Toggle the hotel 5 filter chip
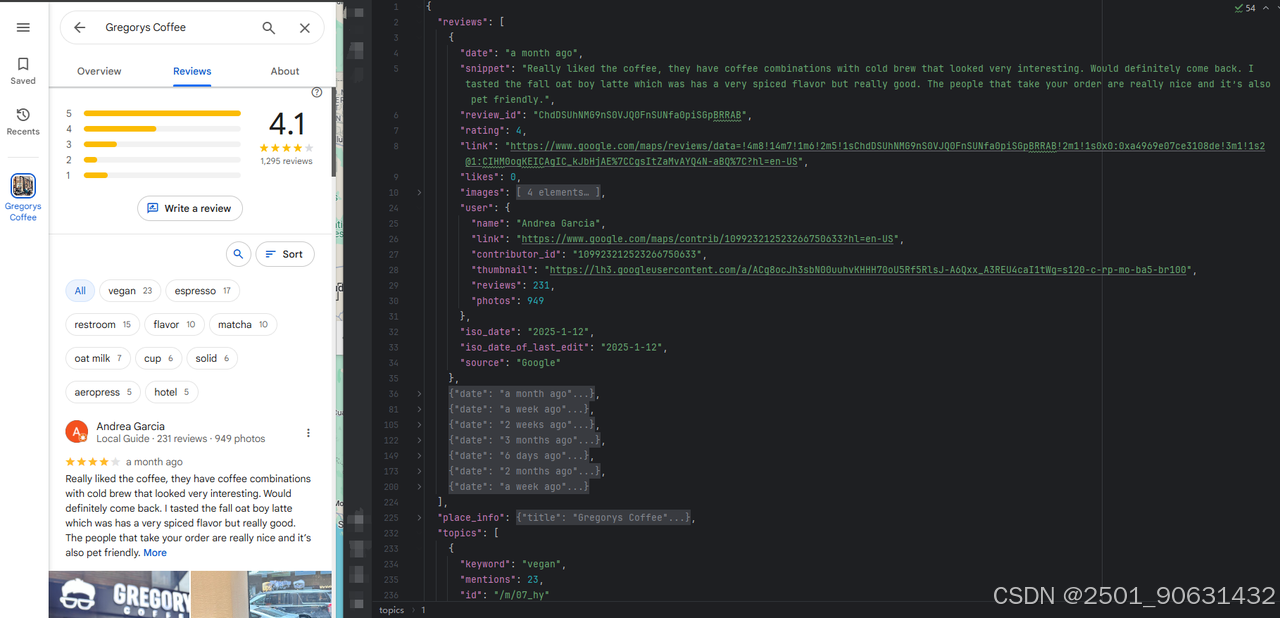1280x618 pixels. [x=172, y=392]
